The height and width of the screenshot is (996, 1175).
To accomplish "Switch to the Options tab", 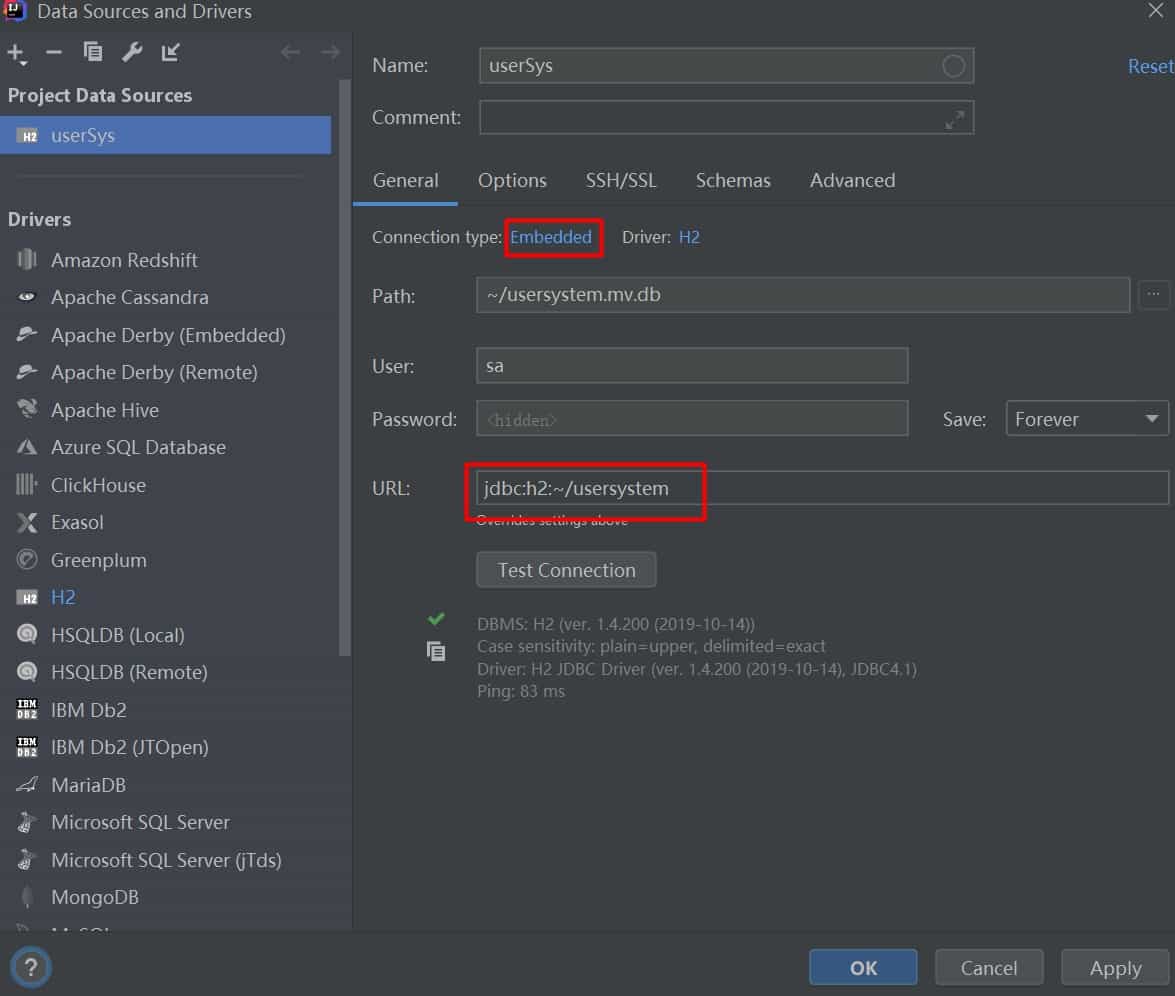I will pyautogui.click(x=512, y=181).
